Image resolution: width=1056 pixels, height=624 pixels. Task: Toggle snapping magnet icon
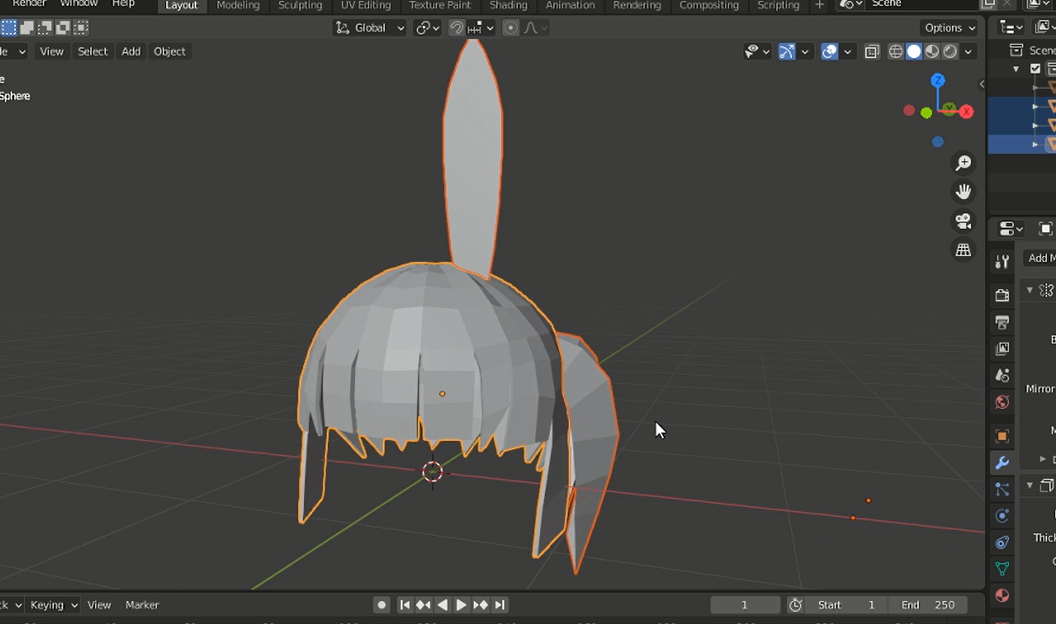click(457, 28)
